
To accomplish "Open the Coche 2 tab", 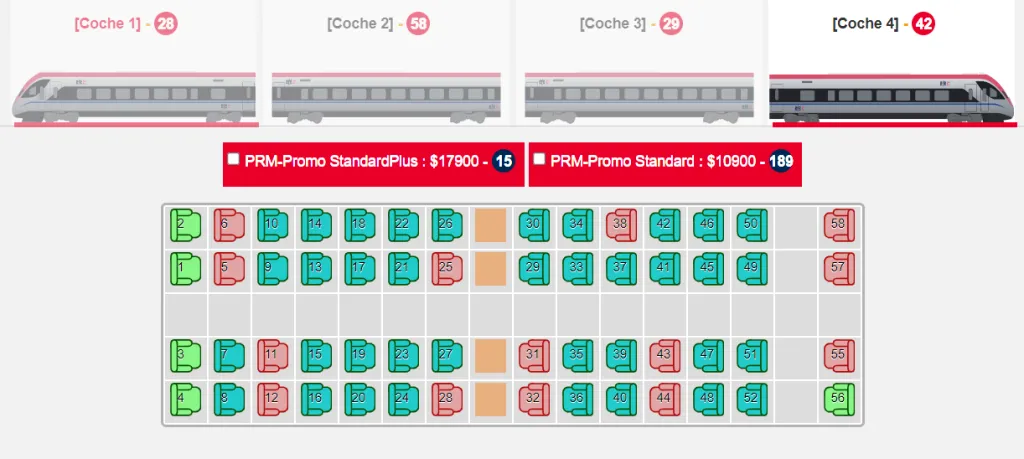I will click(x=360, y=24).
